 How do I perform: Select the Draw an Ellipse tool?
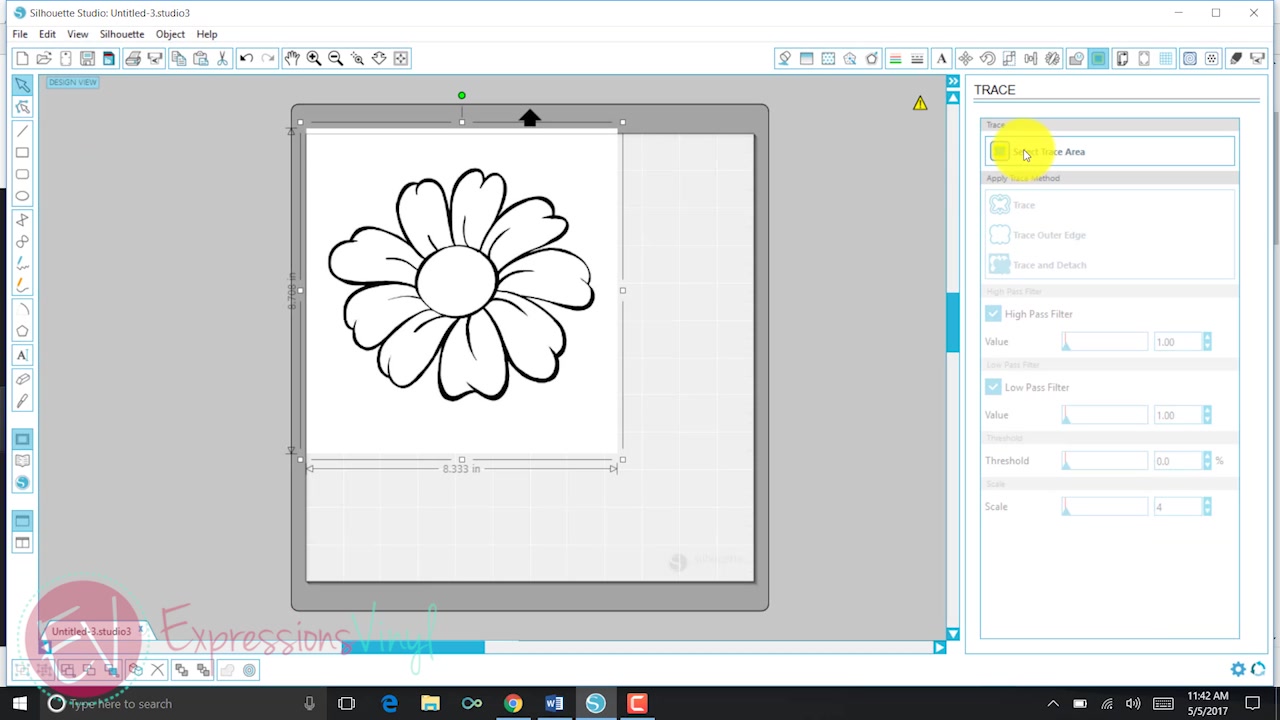[x=22, y=197]
